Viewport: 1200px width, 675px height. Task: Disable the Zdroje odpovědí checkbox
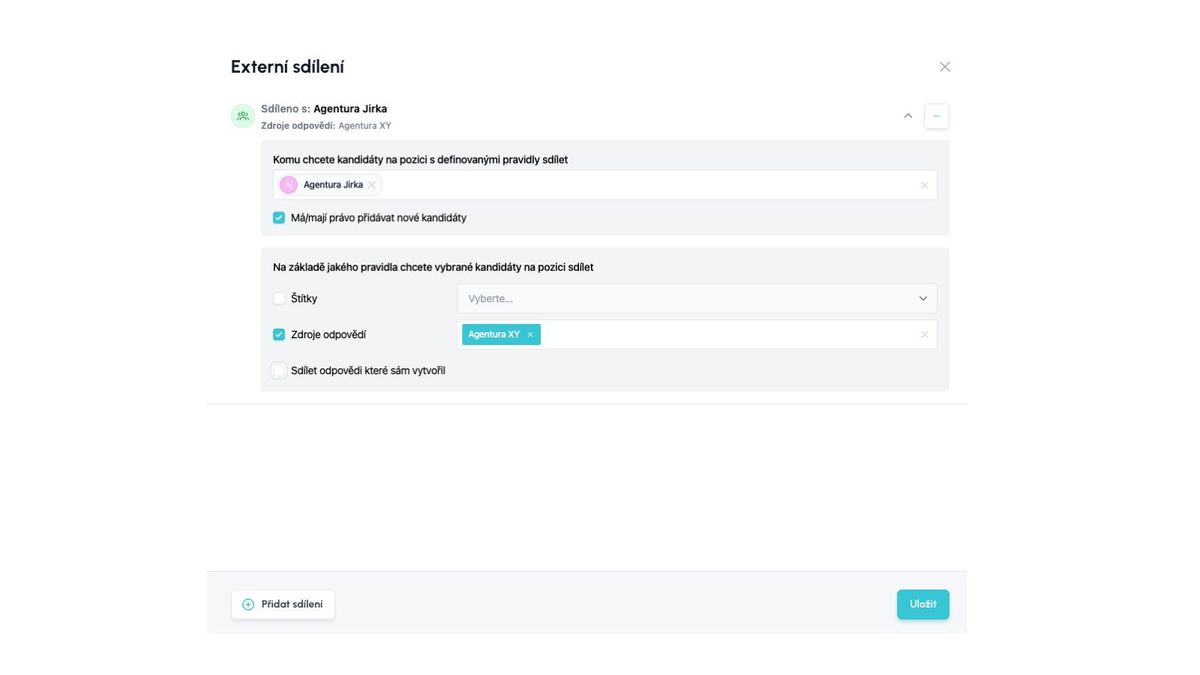279,335
